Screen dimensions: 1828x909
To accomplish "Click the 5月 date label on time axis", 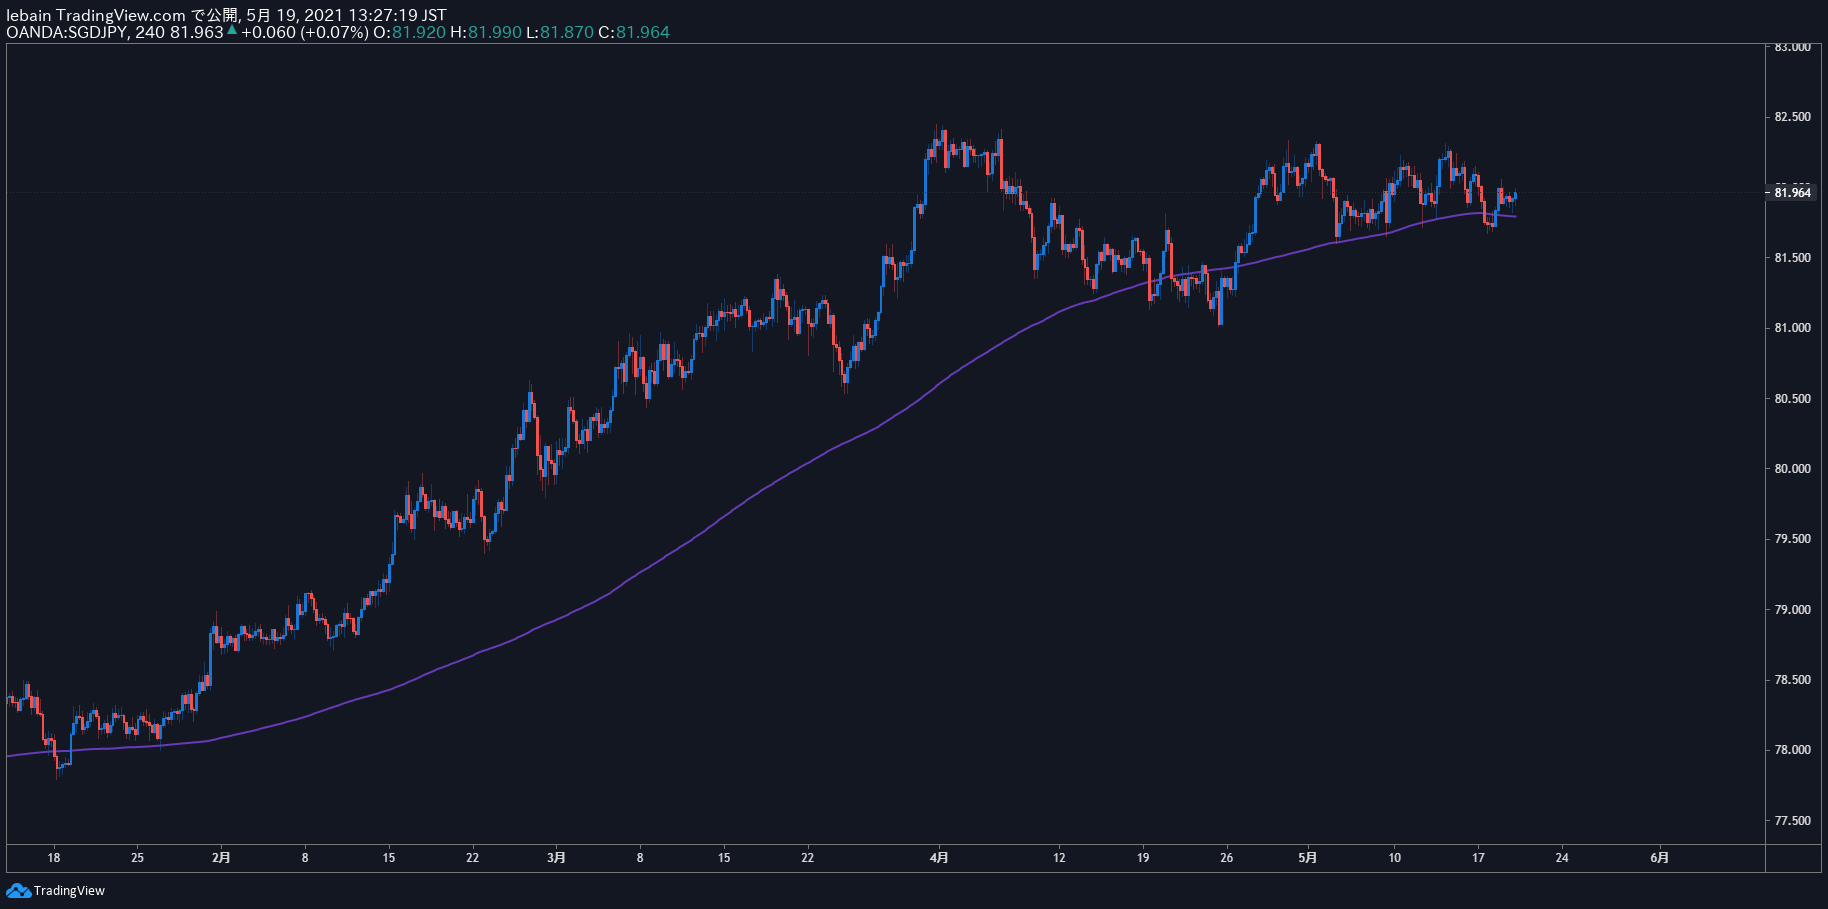I will (1307, 857).
